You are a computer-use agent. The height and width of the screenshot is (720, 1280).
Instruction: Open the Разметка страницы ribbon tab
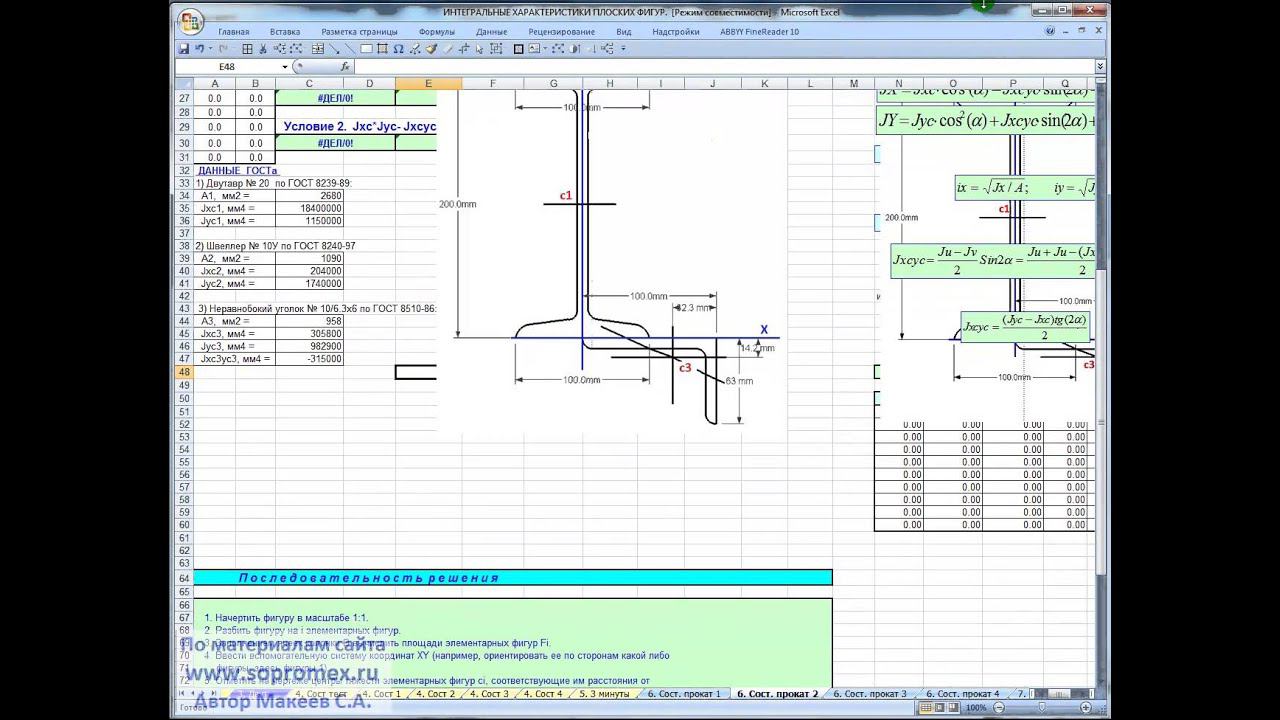pyautogui.click(x=359, y=31)
